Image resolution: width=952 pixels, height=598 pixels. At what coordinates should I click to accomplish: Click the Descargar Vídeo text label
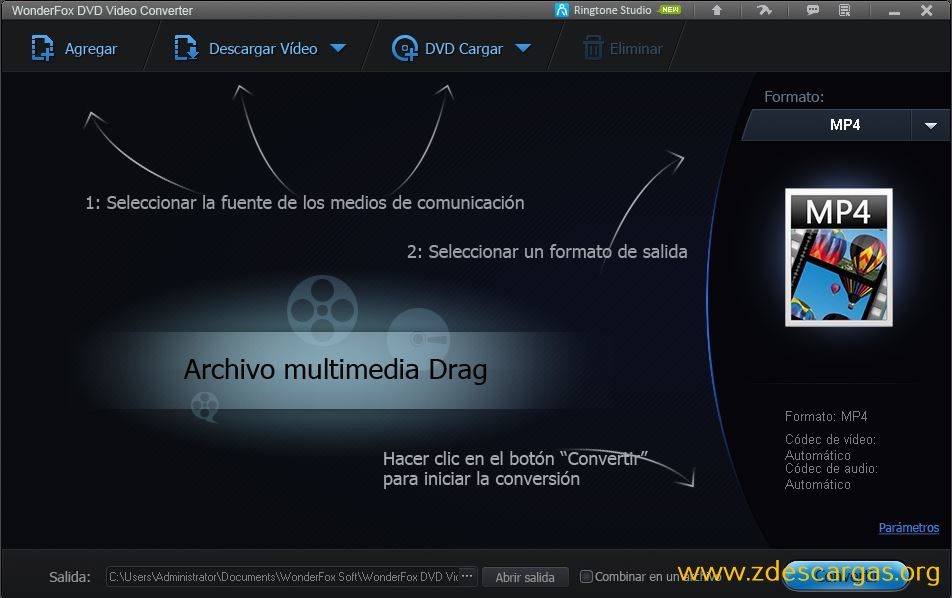click(x=263, y=49)
